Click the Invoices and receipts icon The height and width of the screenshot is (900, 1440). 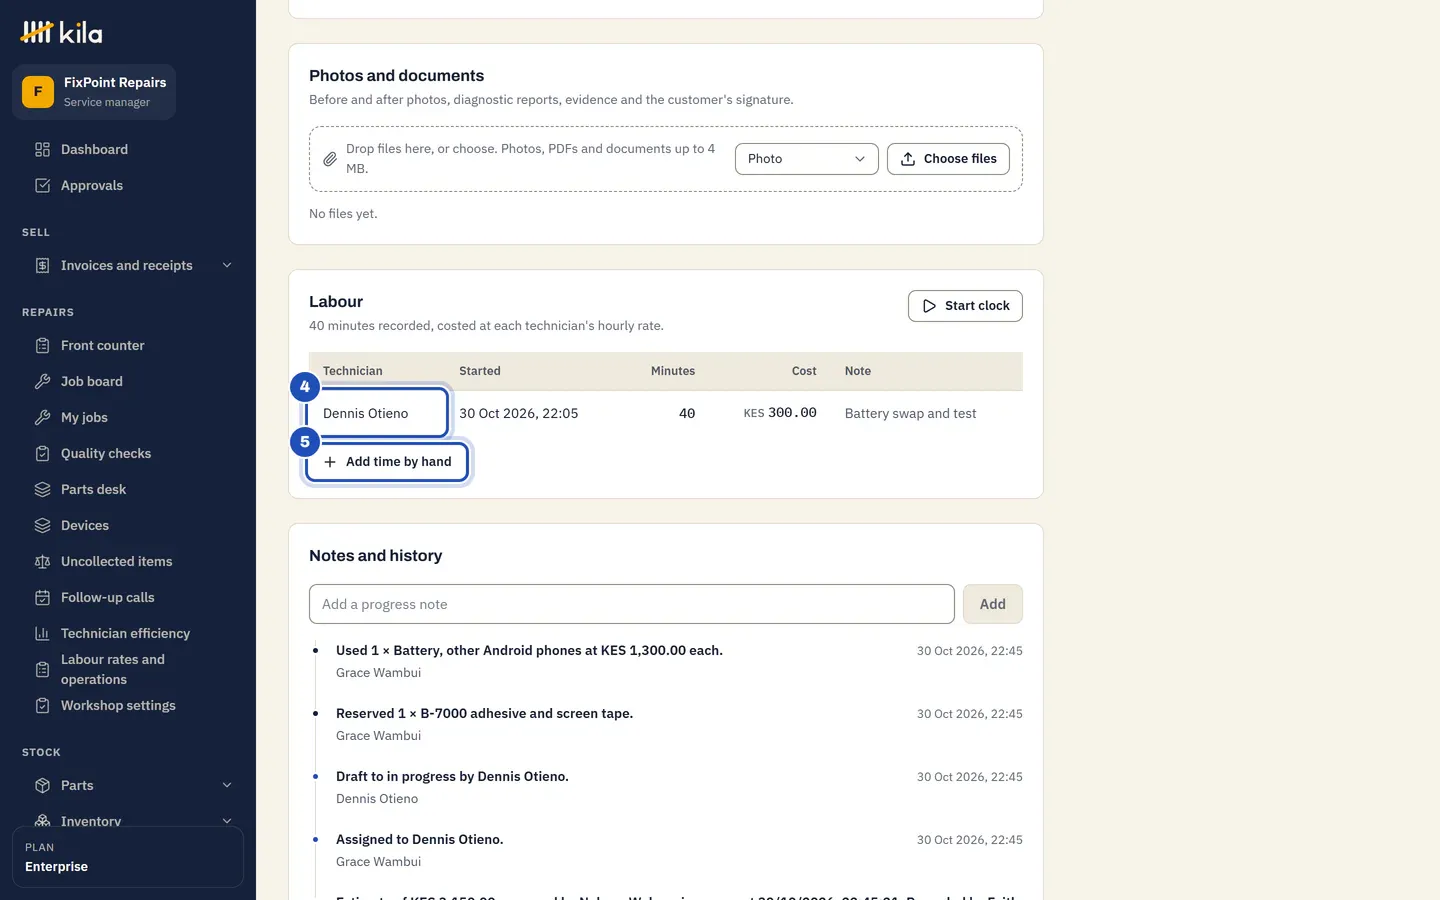(x=42, y=265)
